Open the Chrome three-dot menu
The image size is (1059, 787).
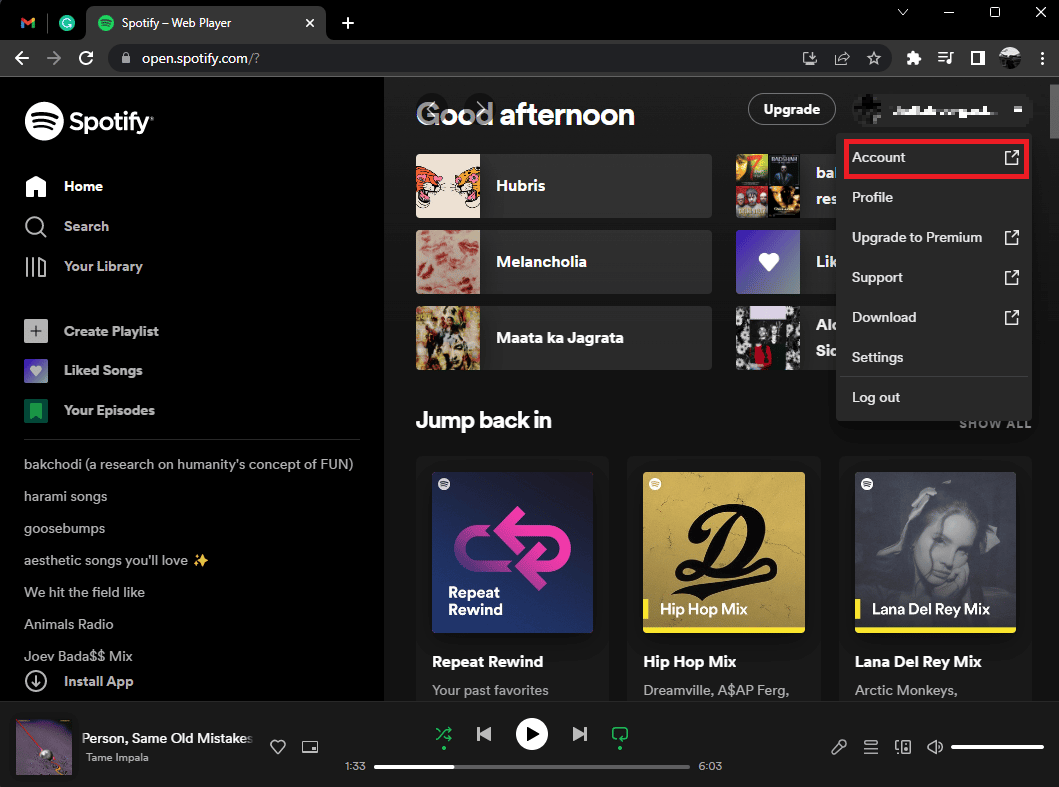[1042, 59]
